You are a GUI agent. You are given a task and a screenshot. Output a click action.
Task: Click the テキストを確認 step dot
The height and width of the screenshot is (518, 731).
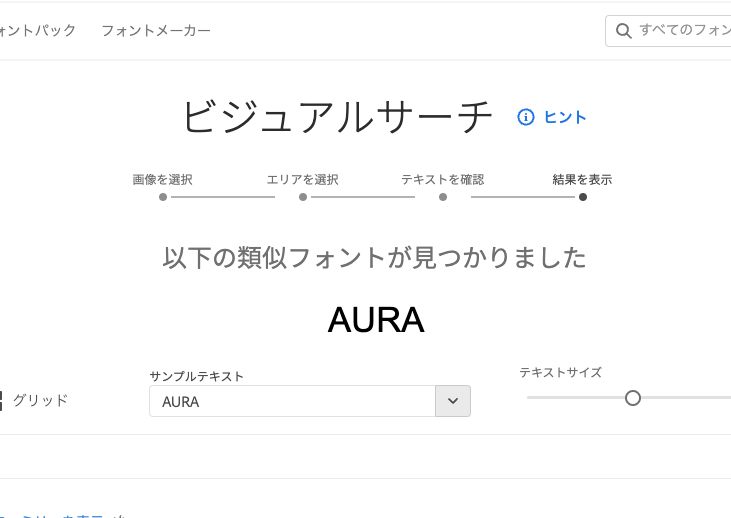tap(443, 197)
